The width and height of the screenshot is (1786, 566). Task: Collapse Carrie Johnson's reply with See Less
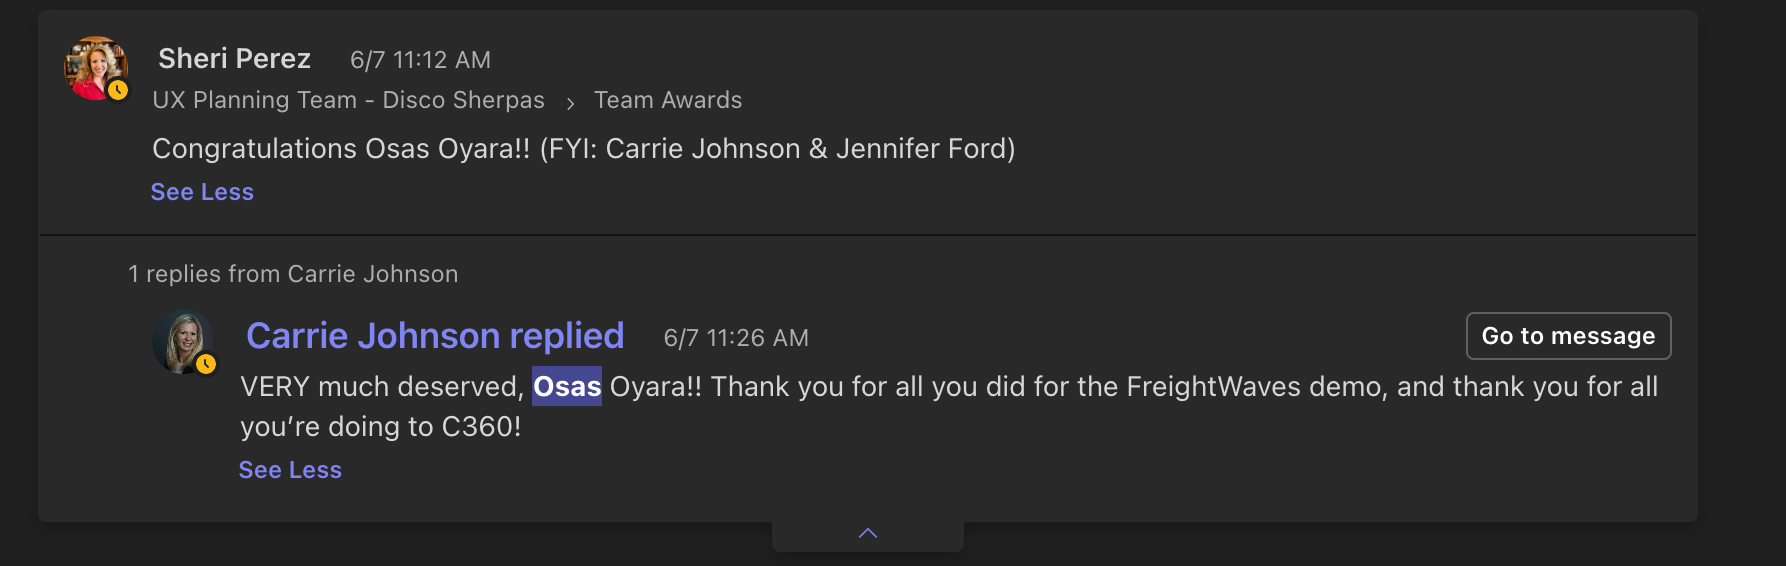(x=290, y=470)
